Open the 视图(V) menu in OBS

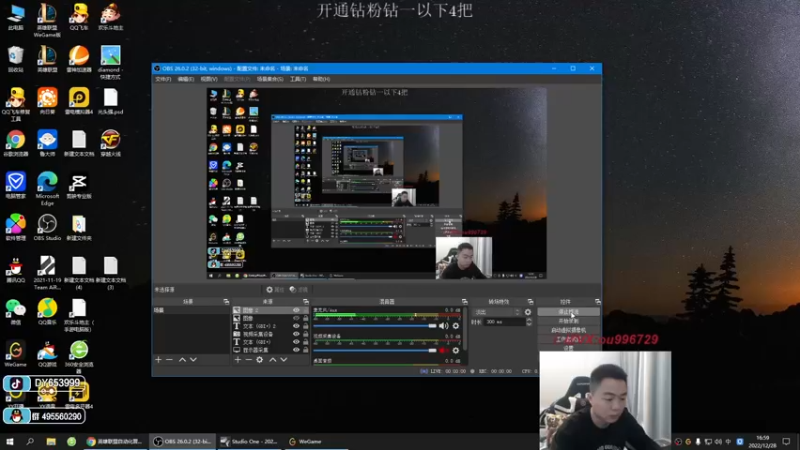point(209,79)
